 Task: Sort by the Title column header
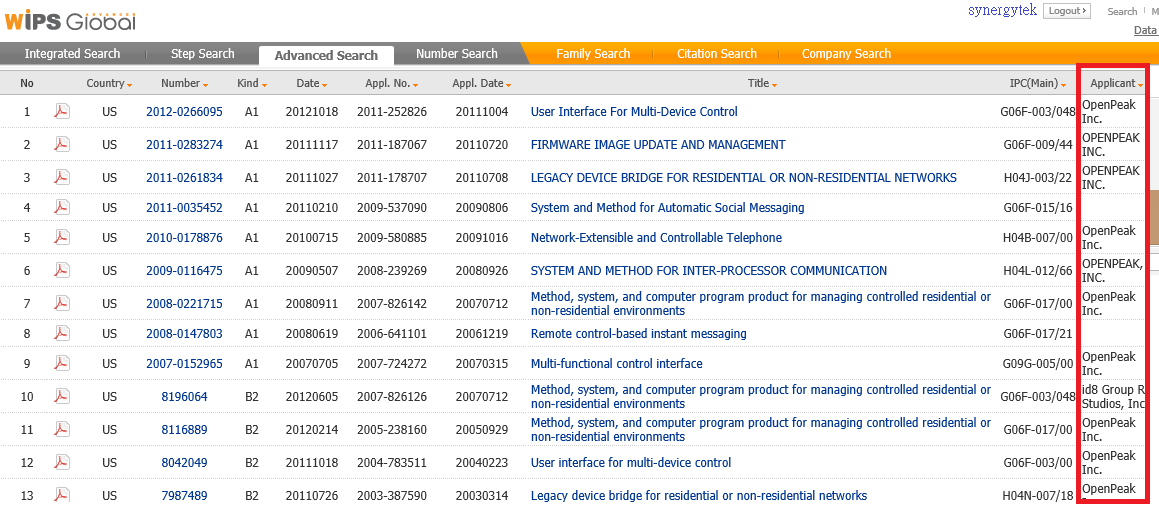(x=762, y=84)
